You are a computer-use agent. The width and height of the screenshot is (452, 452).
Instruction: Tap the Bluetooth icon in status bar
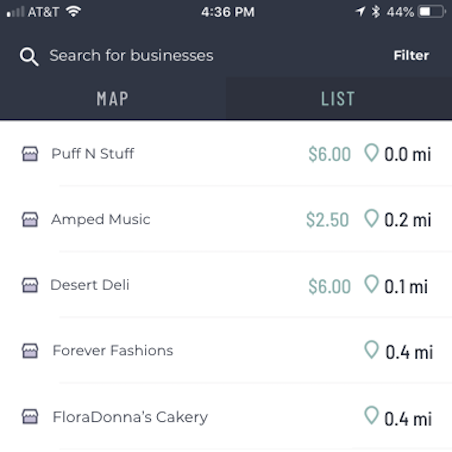pyautogui.click(x=376, y=12)
